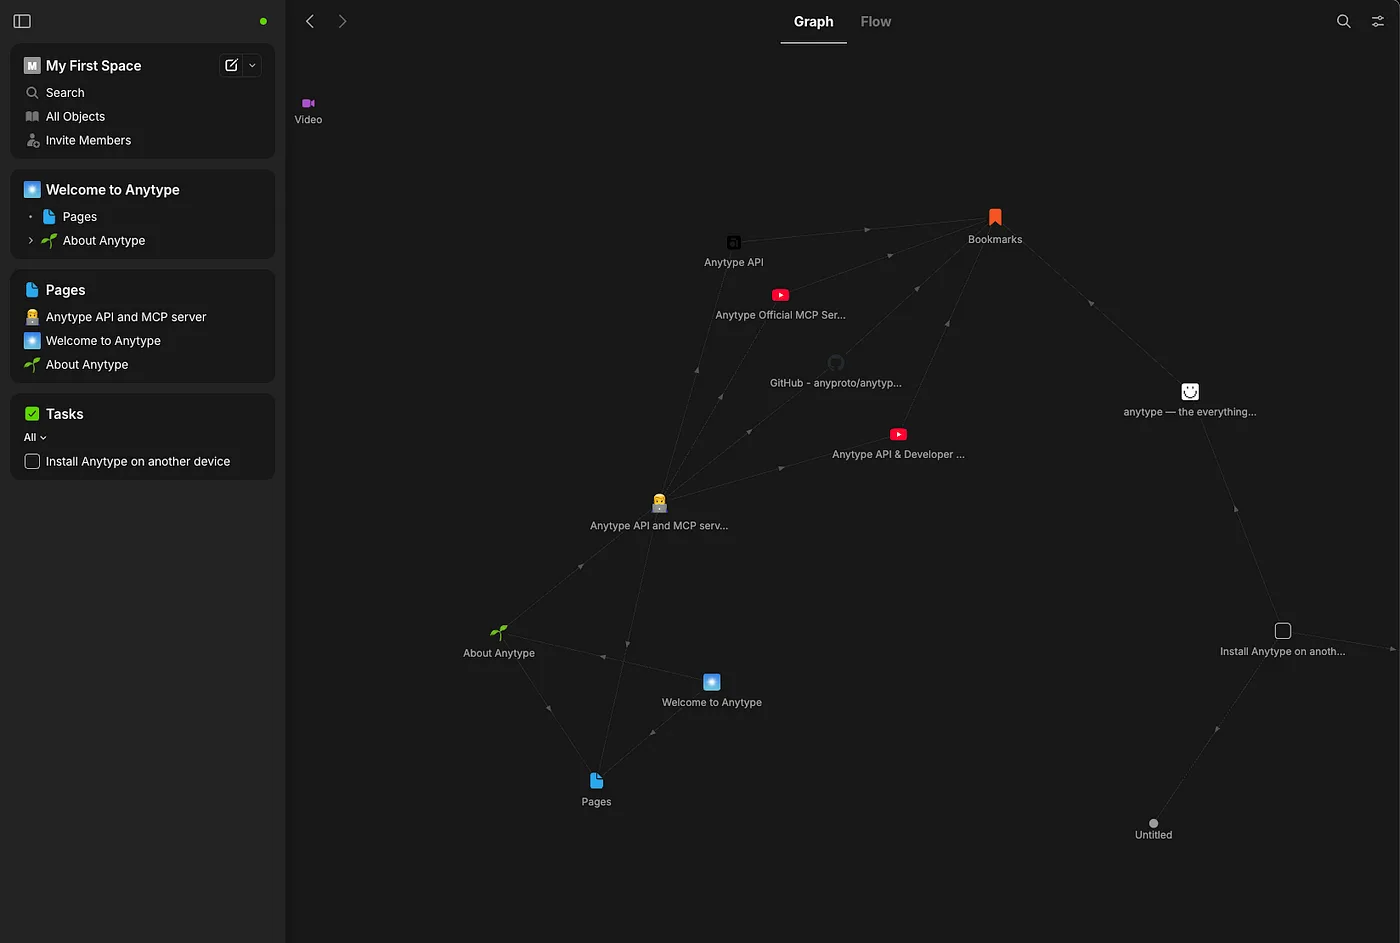The width and height of the screenshot is (1400, 943).
Task: Select Anytype Official MCP Ser... YouTube node
Action: (780, 295)
